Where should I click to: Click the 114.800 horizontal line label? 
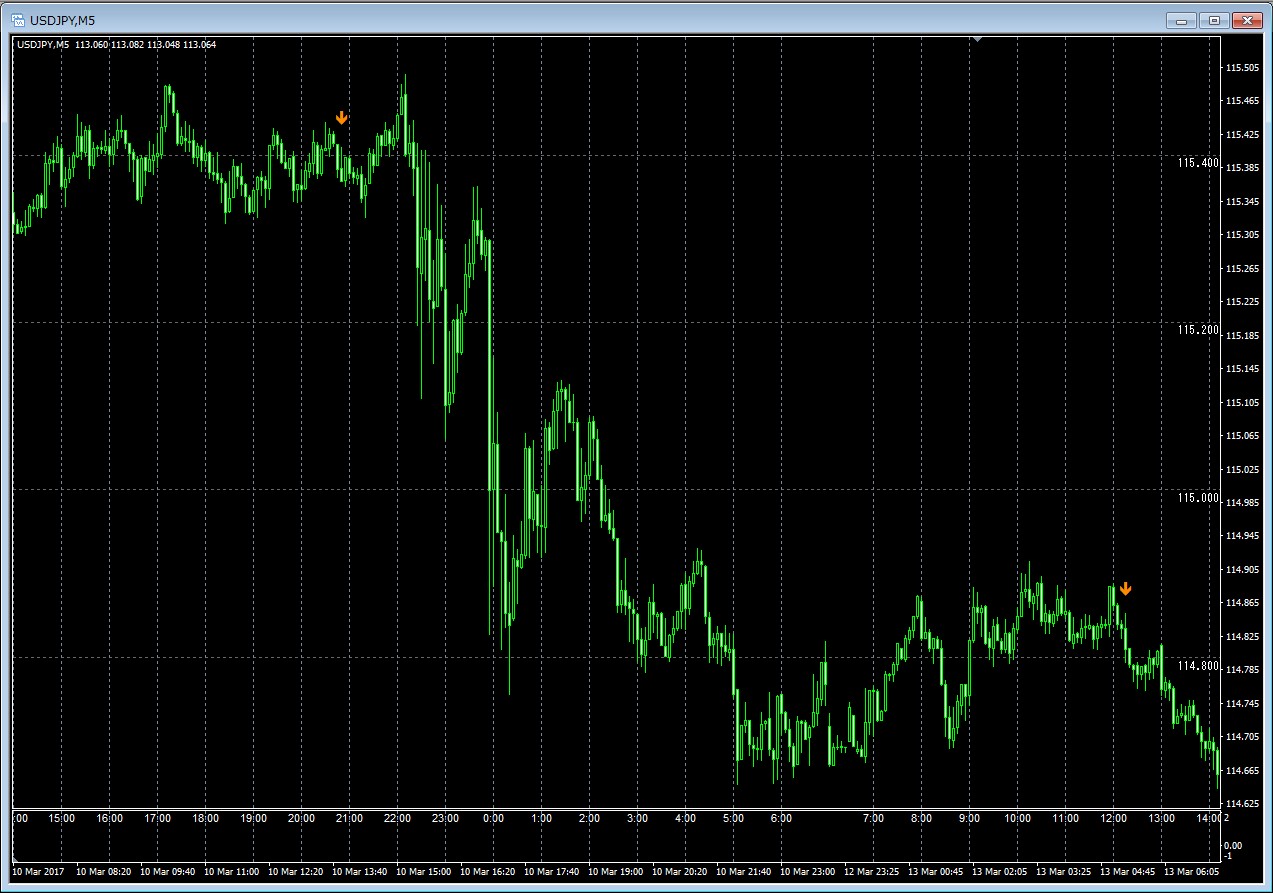coord(1198,665)
